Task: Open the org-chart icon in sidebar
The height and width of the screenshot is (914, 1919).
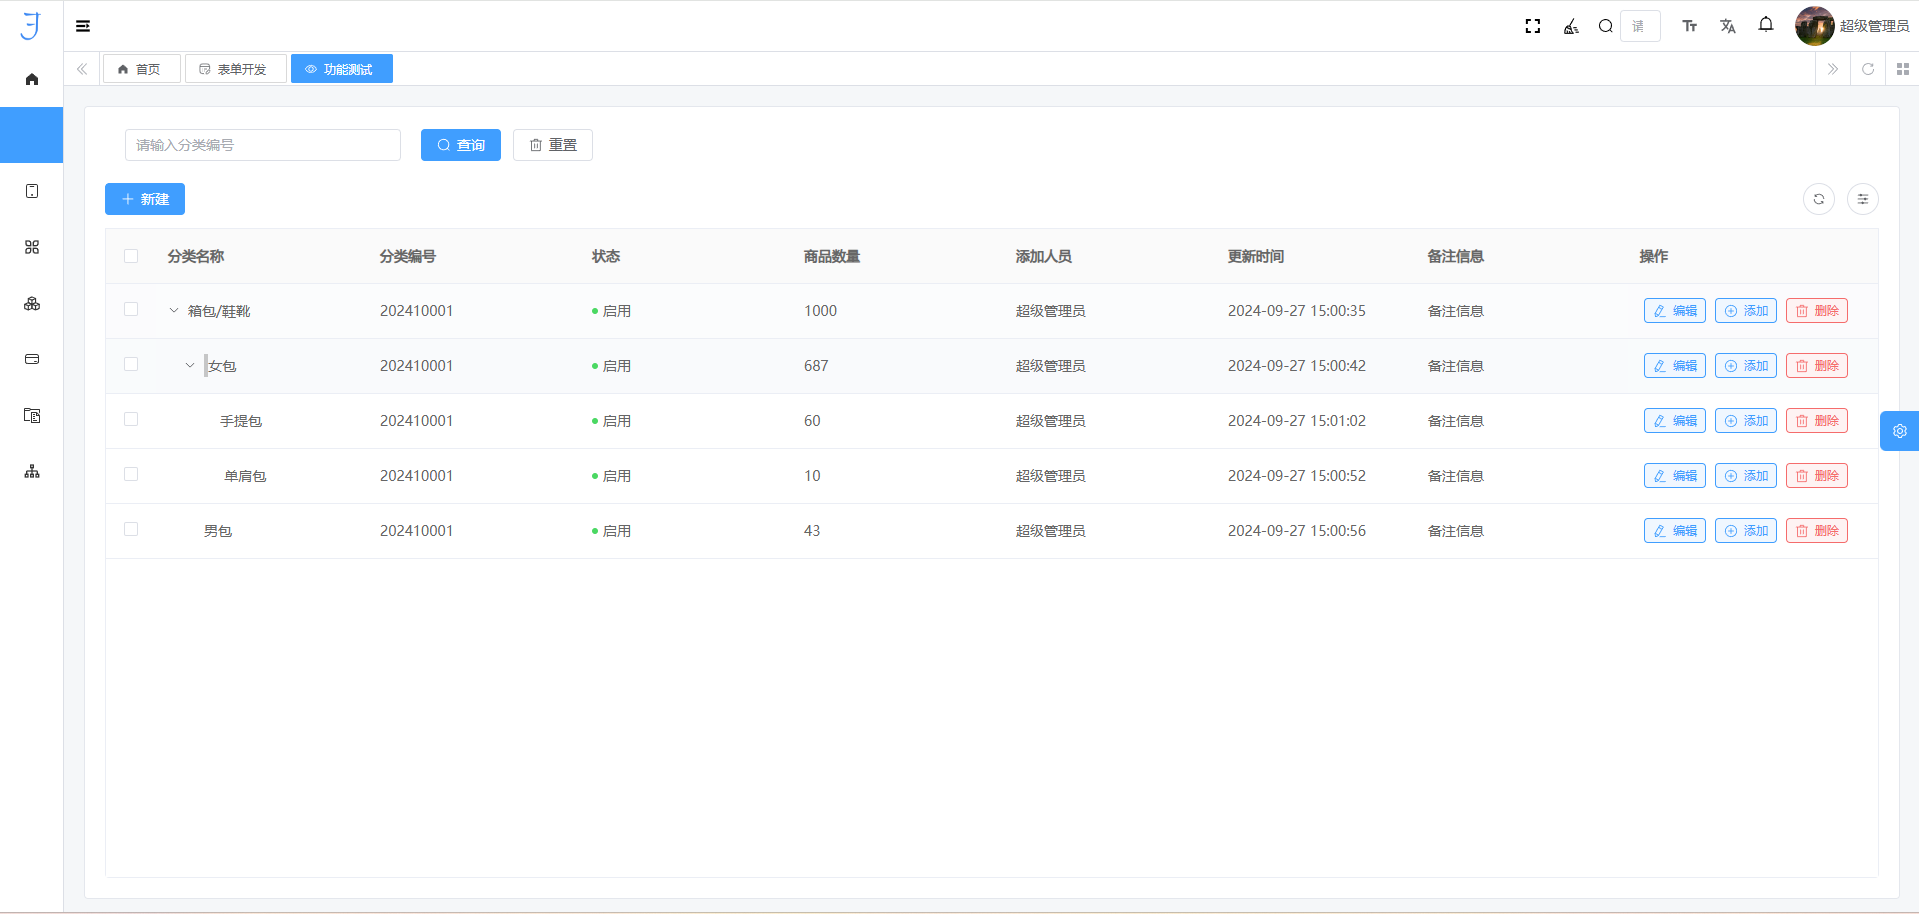Action: point(32,471)
